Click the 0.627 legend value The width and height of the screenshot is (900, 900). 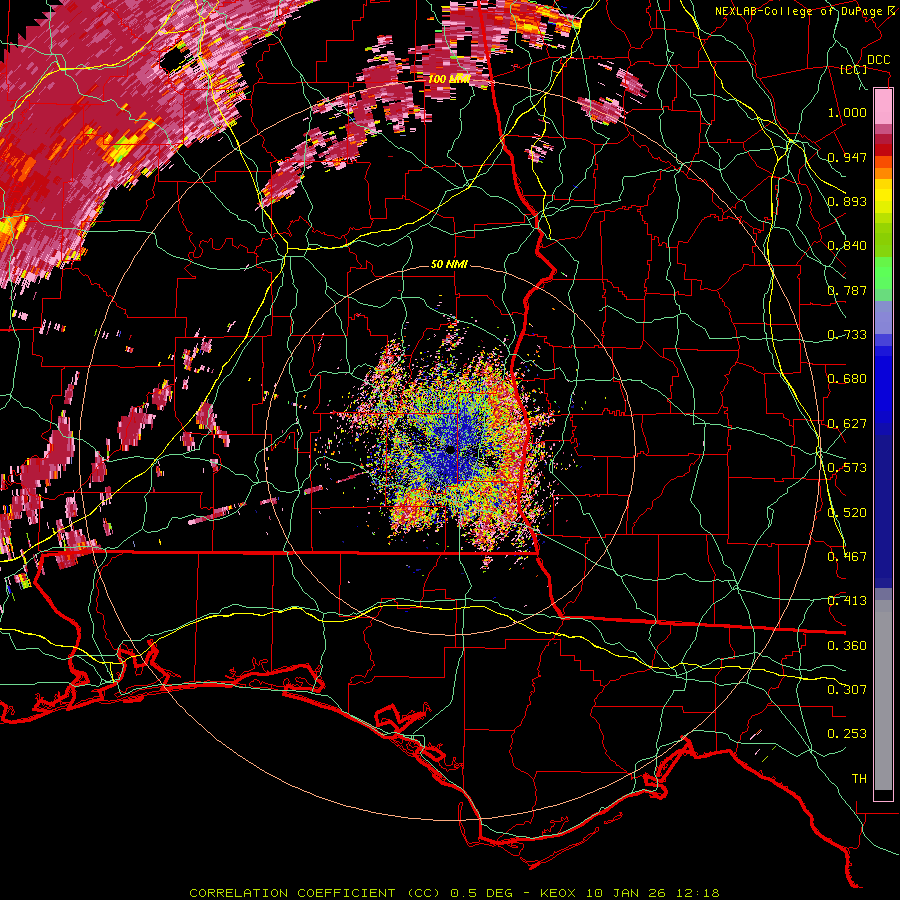click(847, 424)
